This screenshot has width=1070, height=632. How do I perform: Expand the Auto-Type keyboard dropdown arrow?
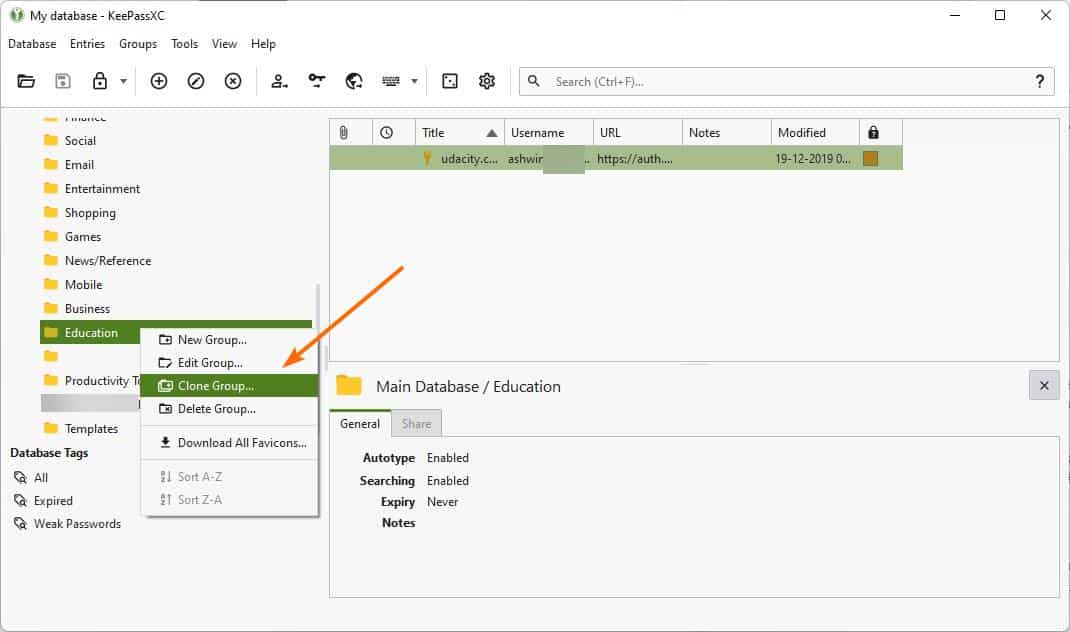pos(414,82)
